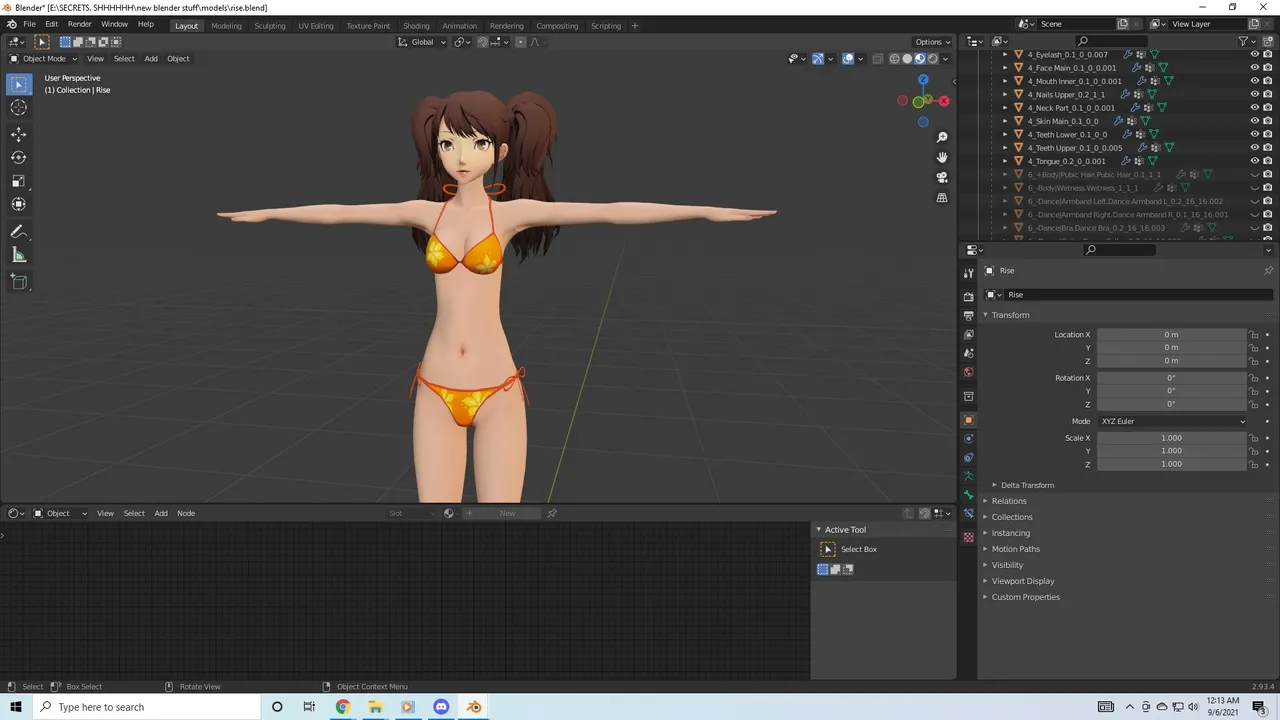Activate the Annotate pencil tool
1280x720 pixels.
click(18, 231)
